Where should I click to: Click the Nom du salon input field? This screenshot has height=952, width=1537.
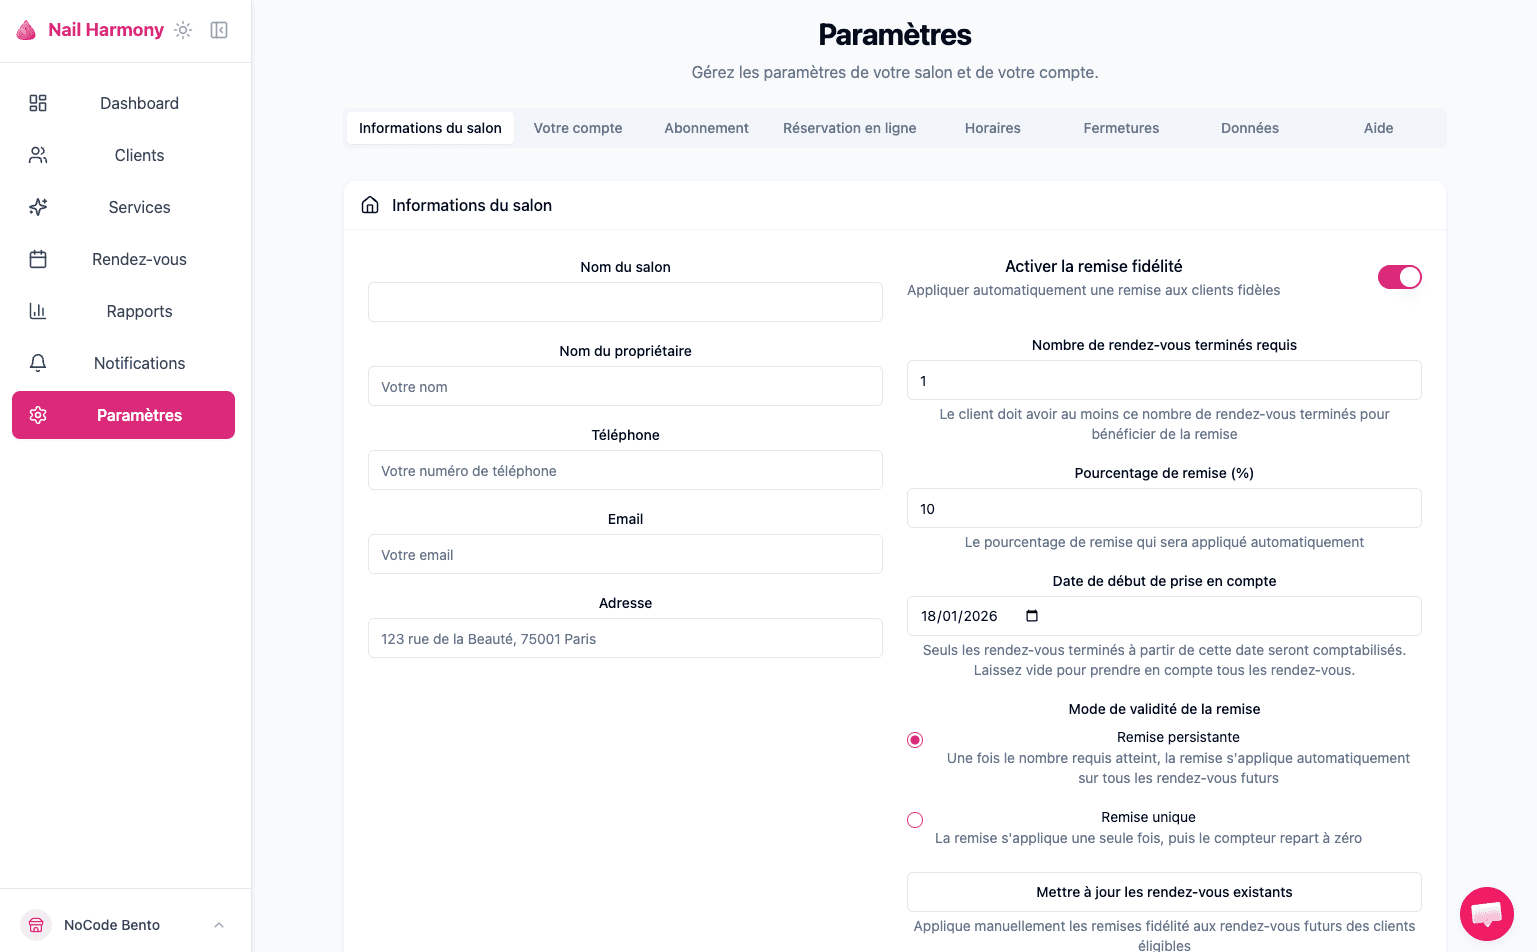pyautogui.click(x=625, y=301)
